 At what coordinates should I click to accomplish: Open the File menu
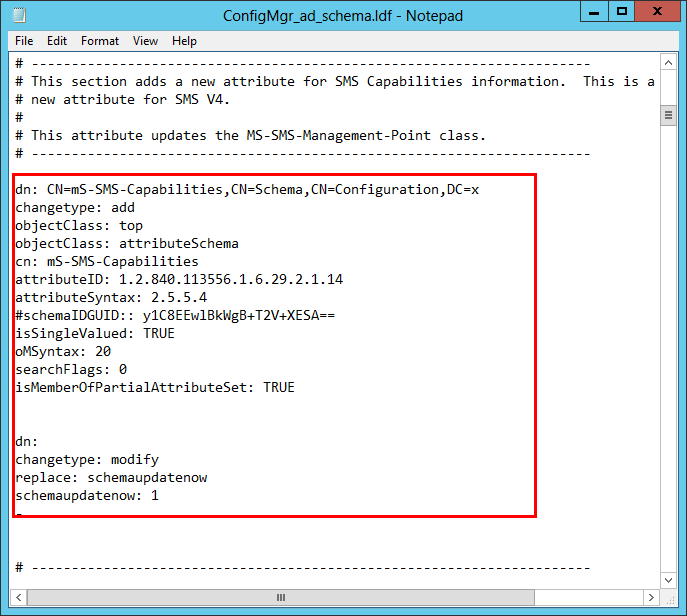24,41
